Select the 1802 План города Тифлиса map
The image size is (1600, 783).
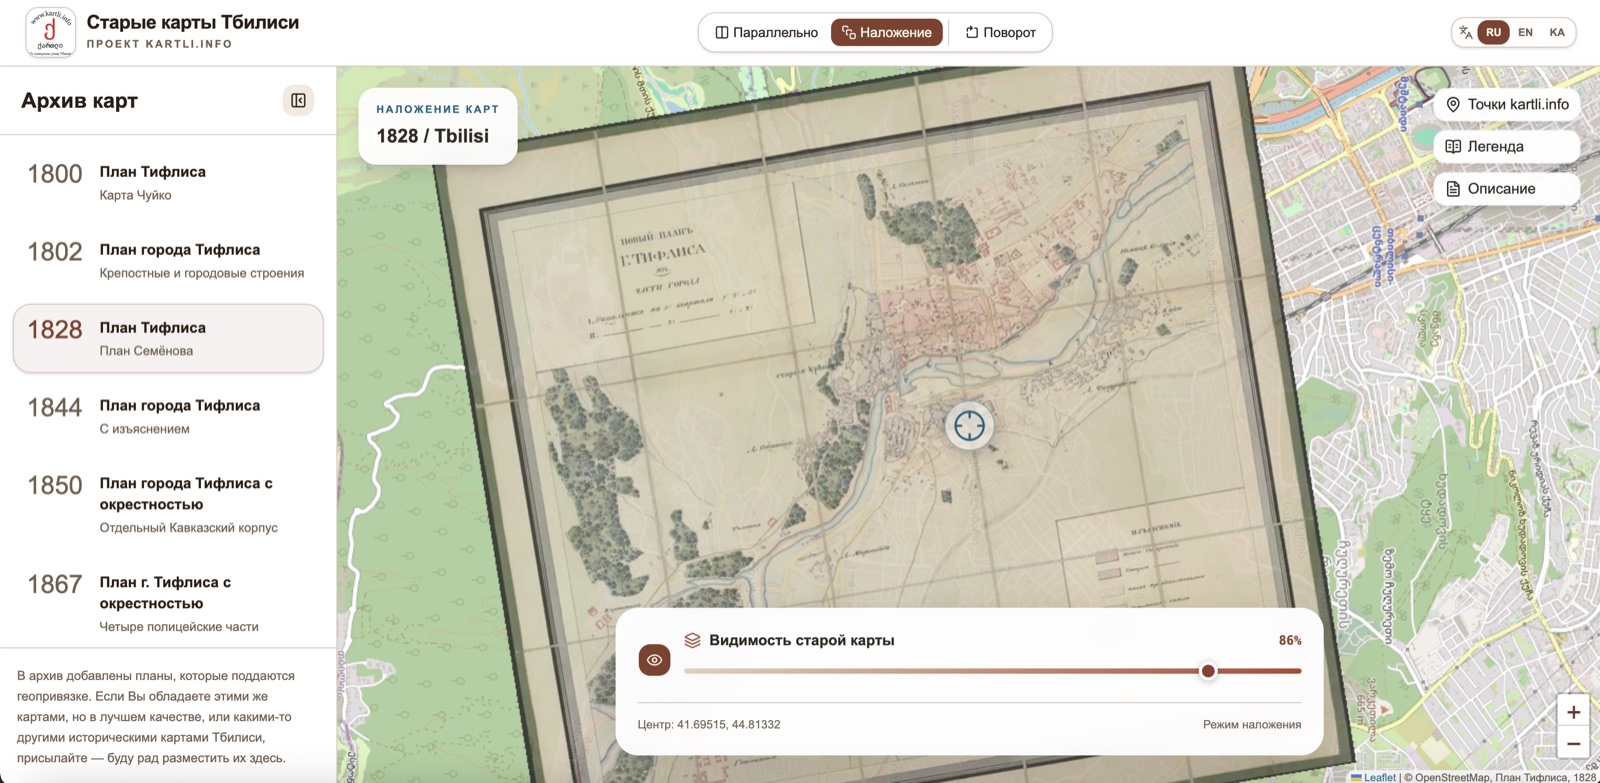pyautogui.click(x=168, y=260)
